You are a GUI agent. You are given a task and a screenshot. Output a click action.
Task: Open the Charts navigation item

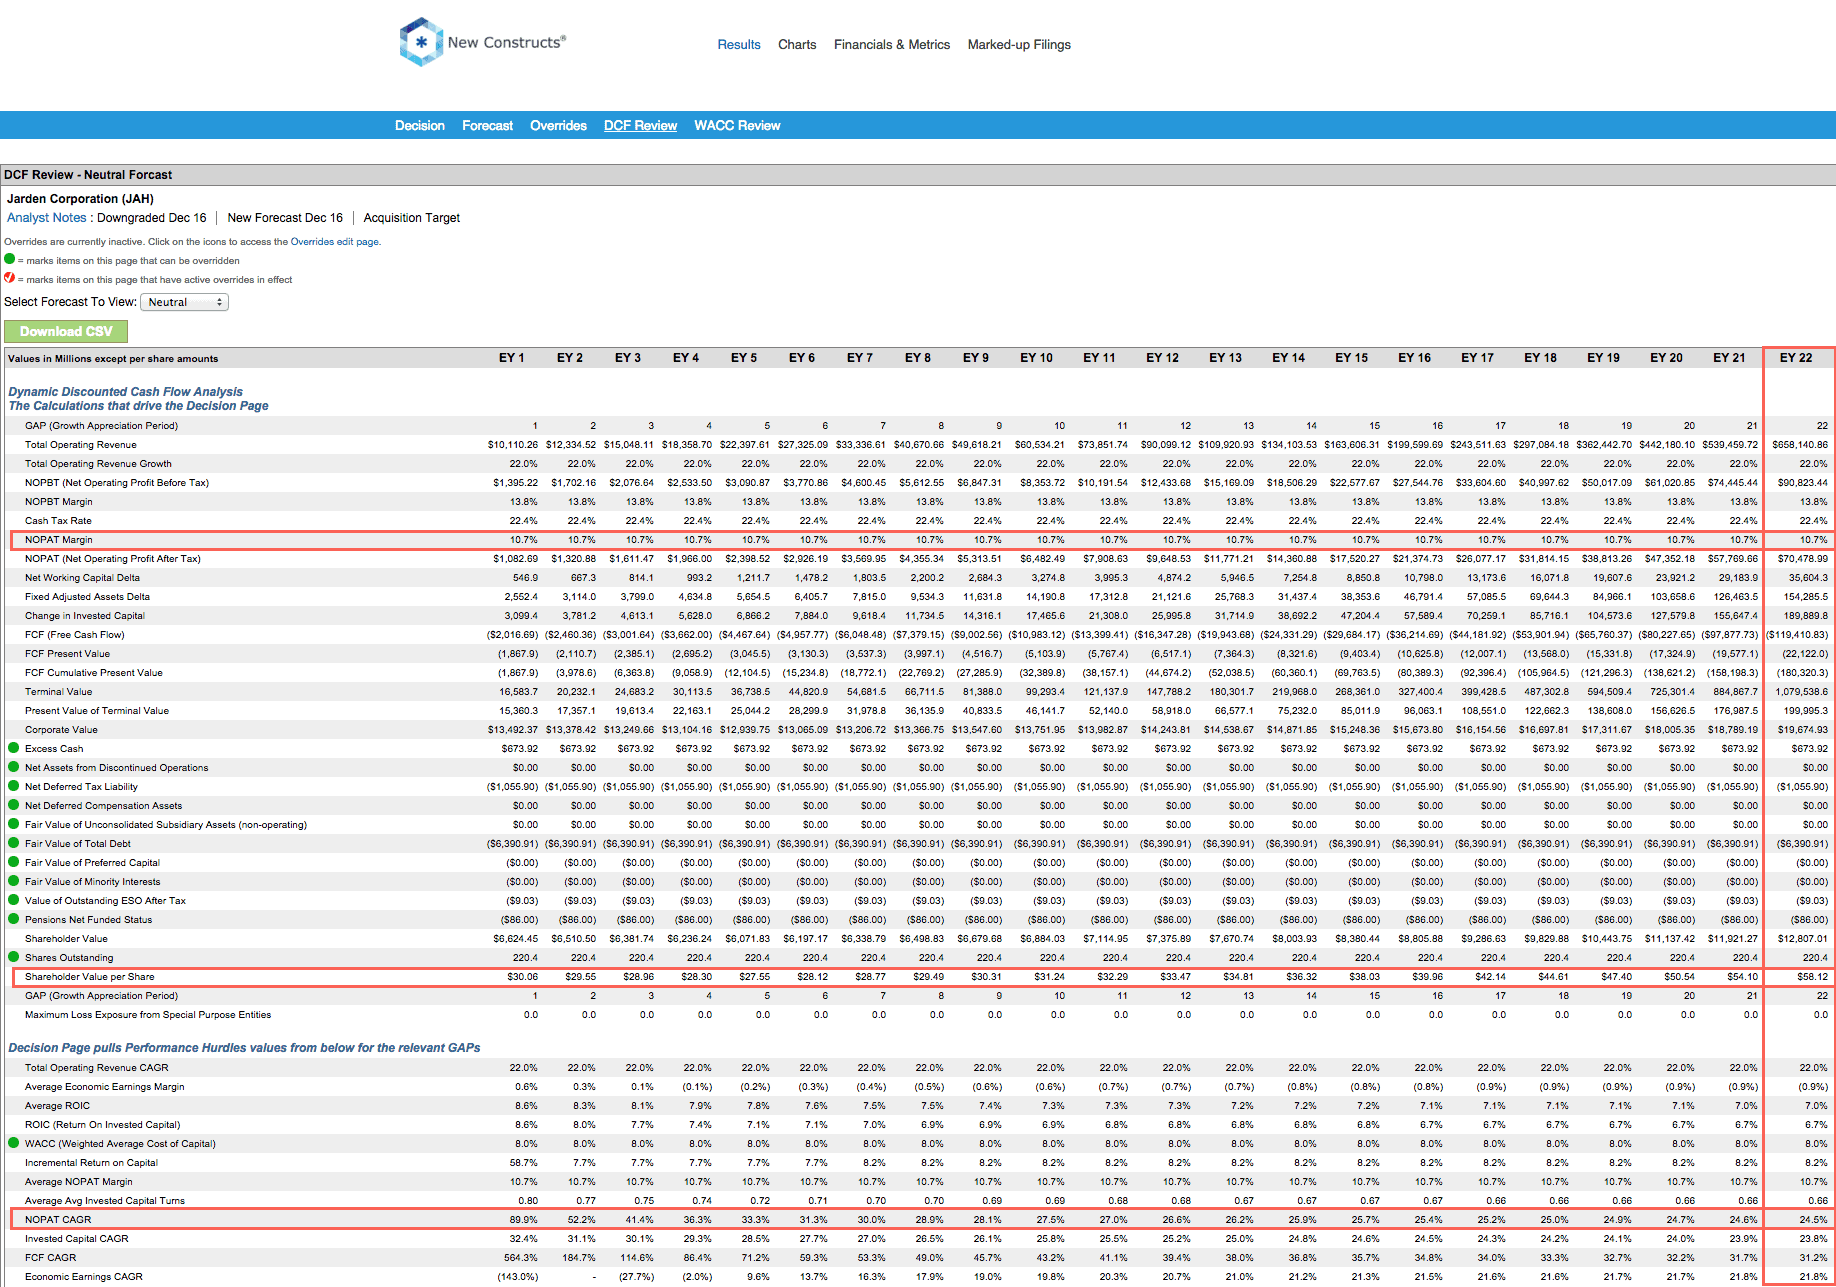pos(797,44)
